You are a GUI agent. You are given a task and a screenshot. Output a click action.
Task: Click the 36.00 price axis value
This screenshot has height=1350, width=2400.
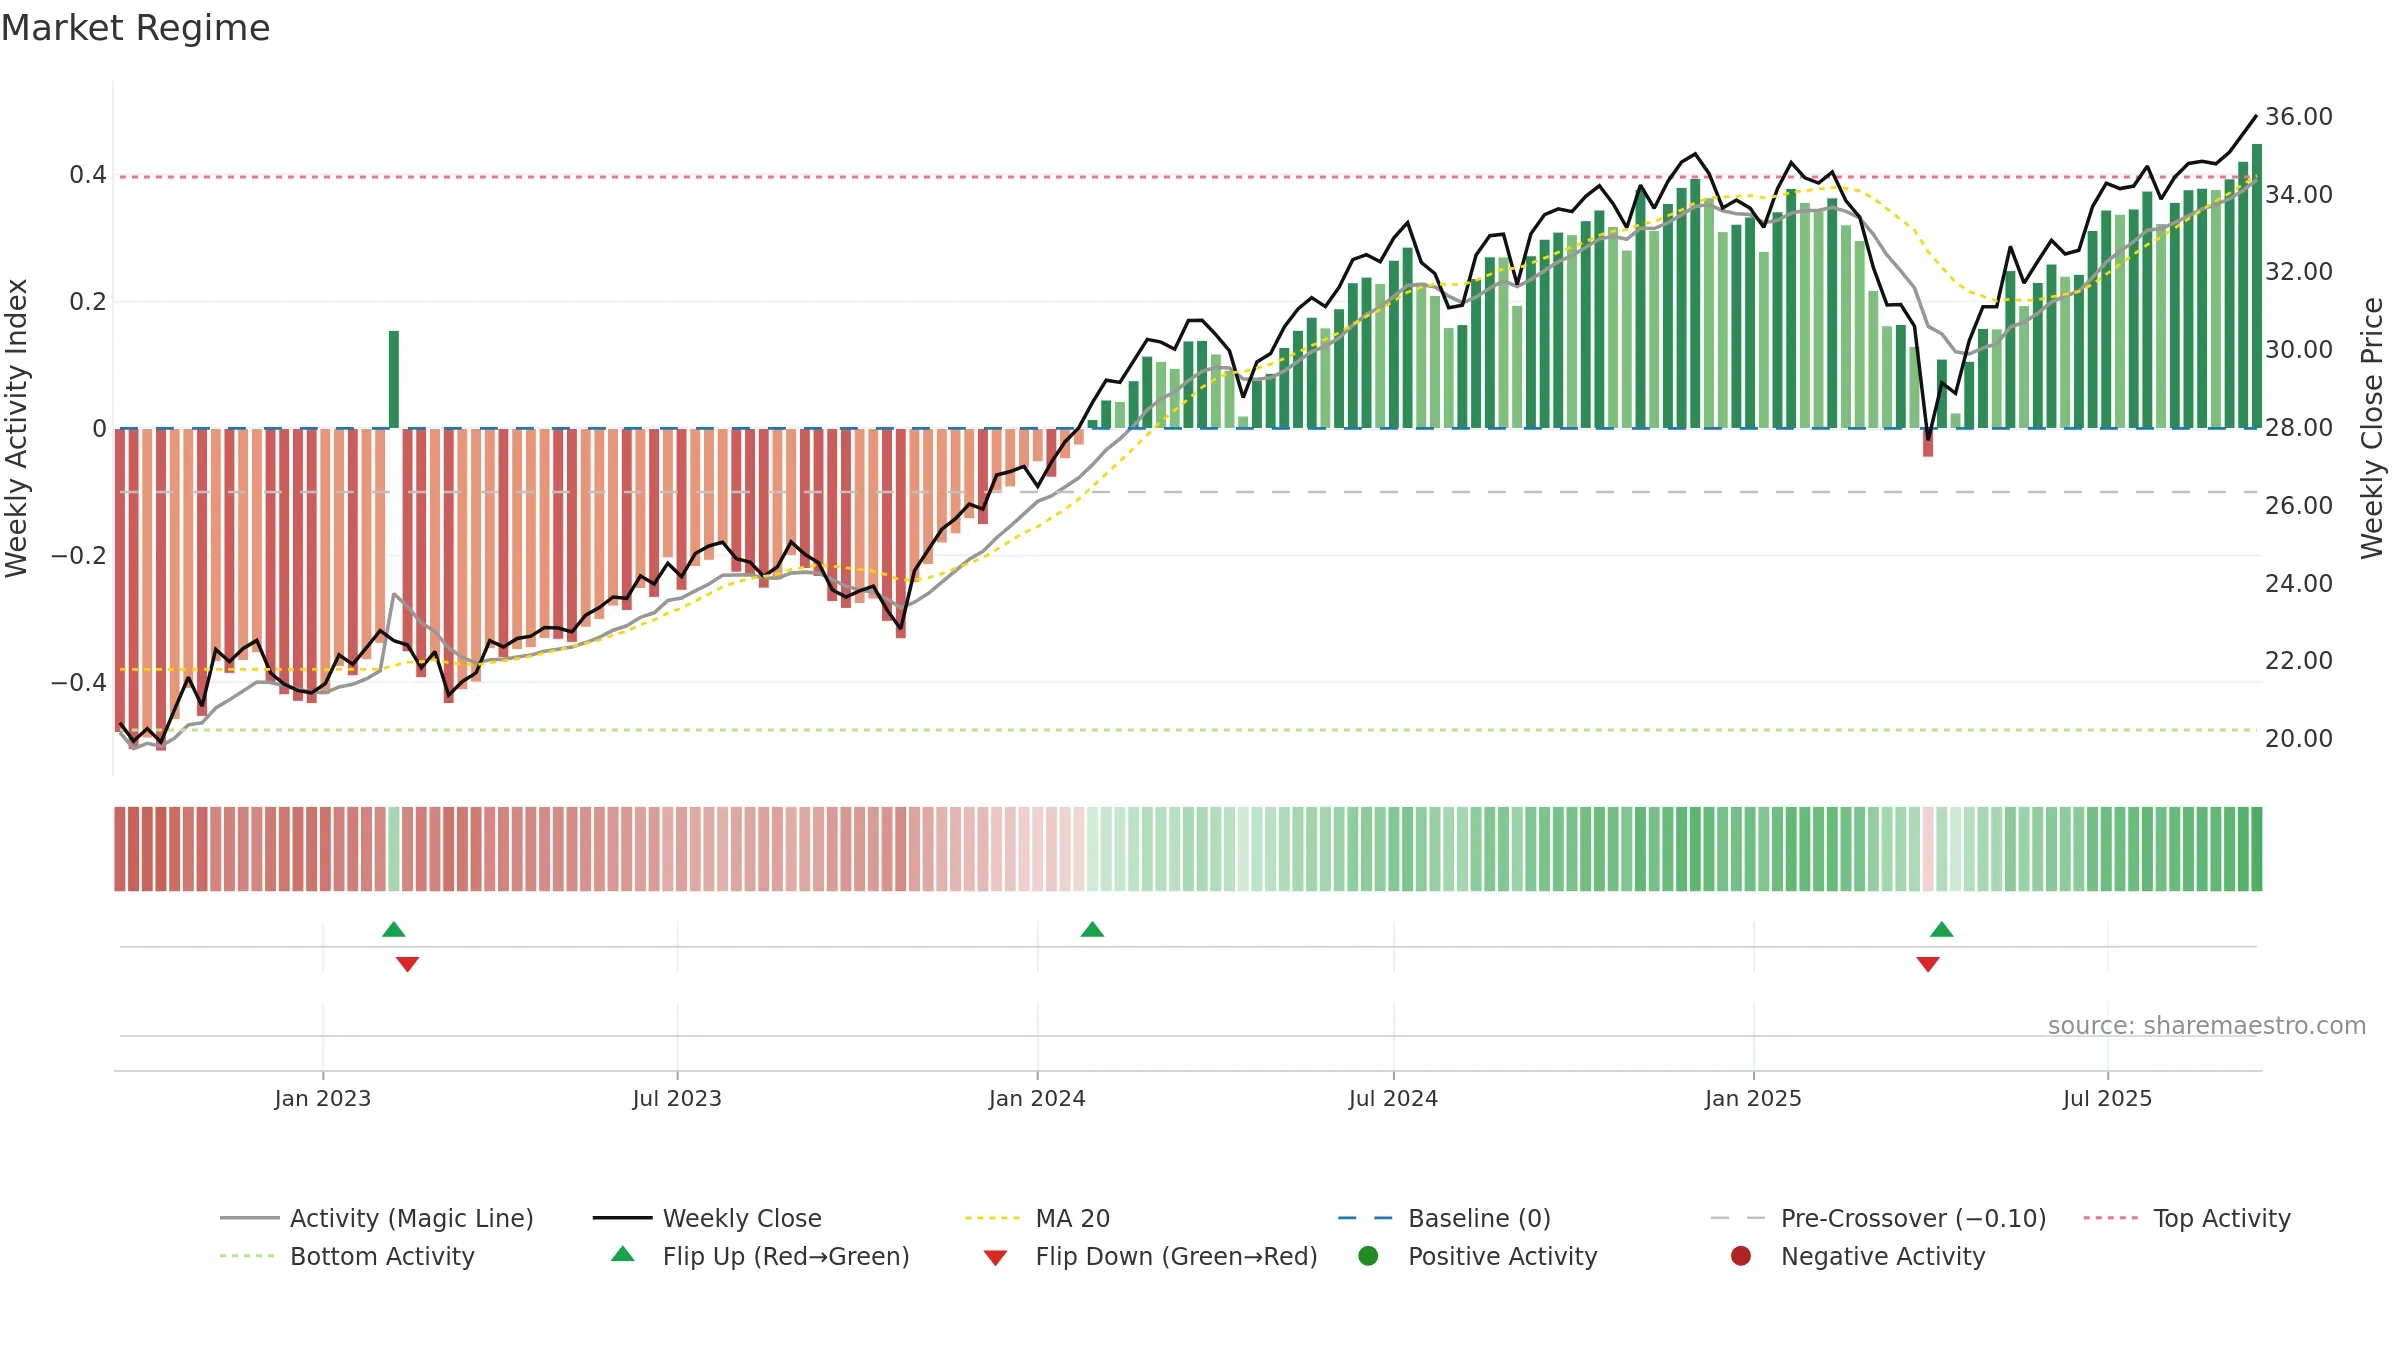point(2299,117)
